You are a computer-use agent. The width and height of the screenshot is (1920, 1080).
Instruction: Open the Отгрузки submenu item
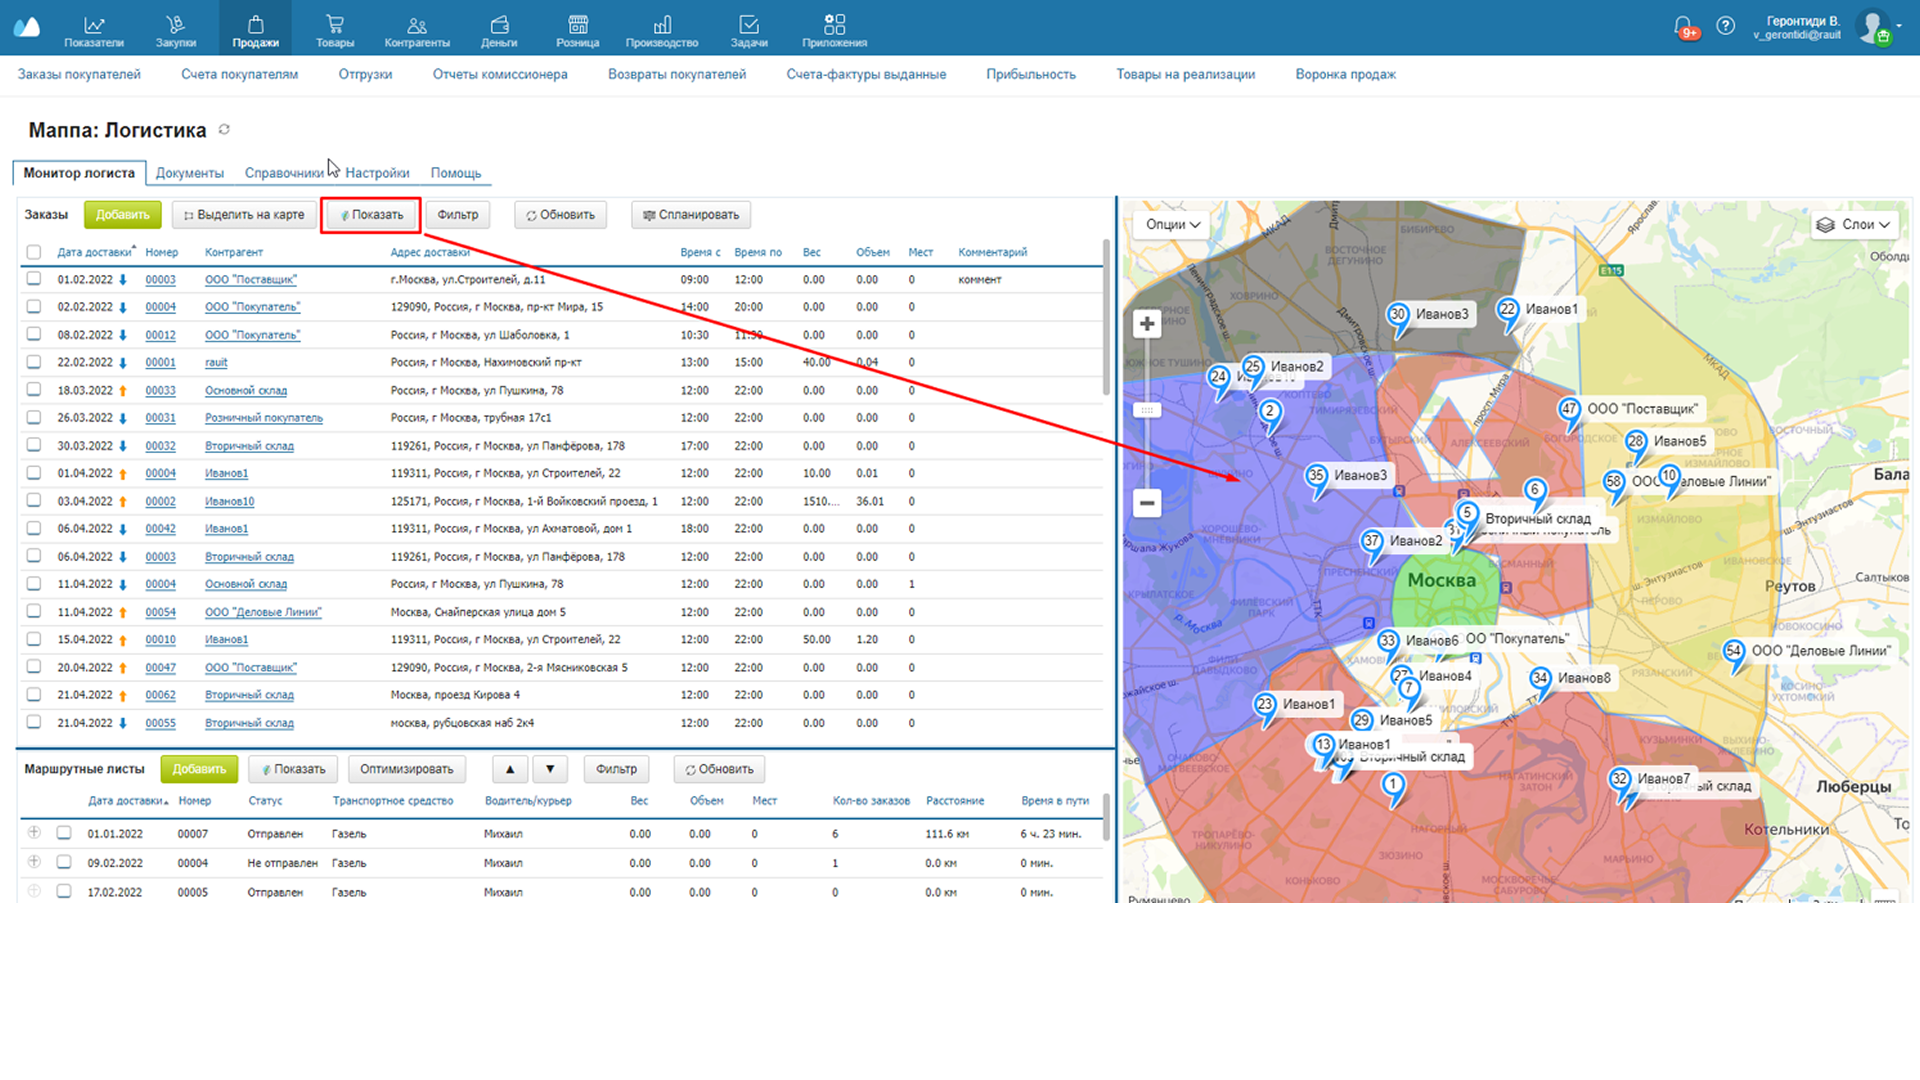pyautogui.click(x=365, y=74)
